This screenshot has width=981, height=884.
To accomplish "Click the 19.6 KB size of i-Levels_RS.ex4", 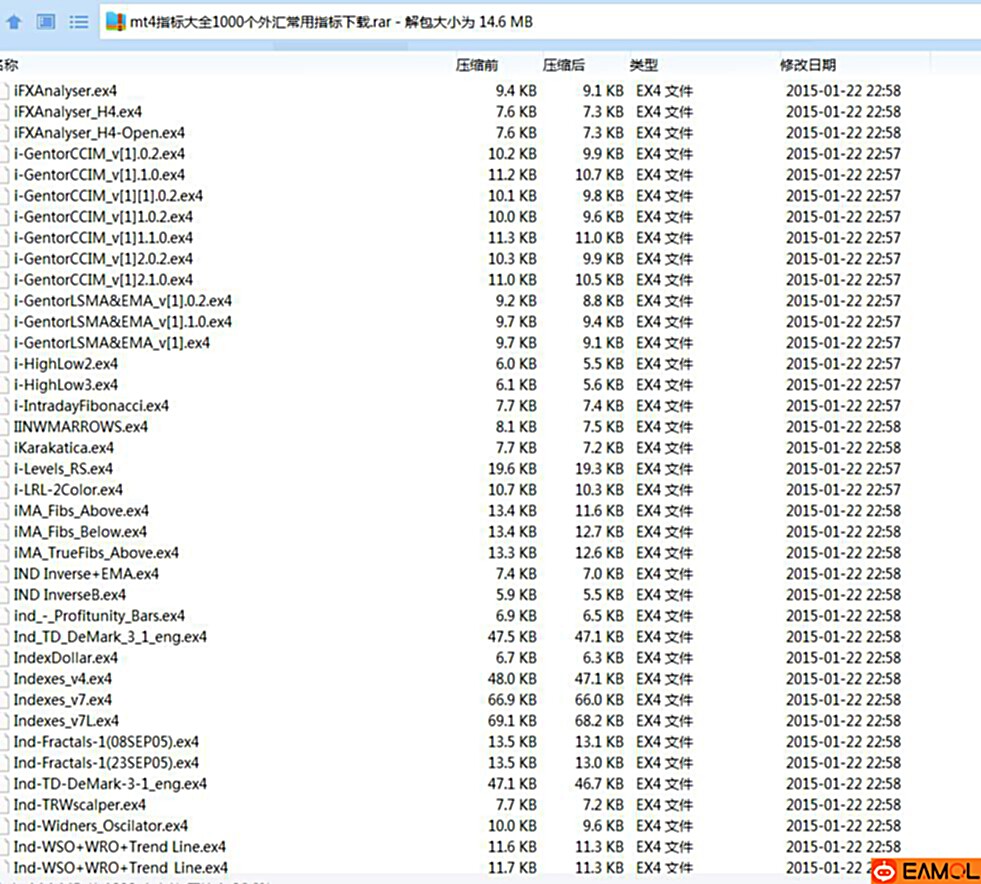I will 512,469.
